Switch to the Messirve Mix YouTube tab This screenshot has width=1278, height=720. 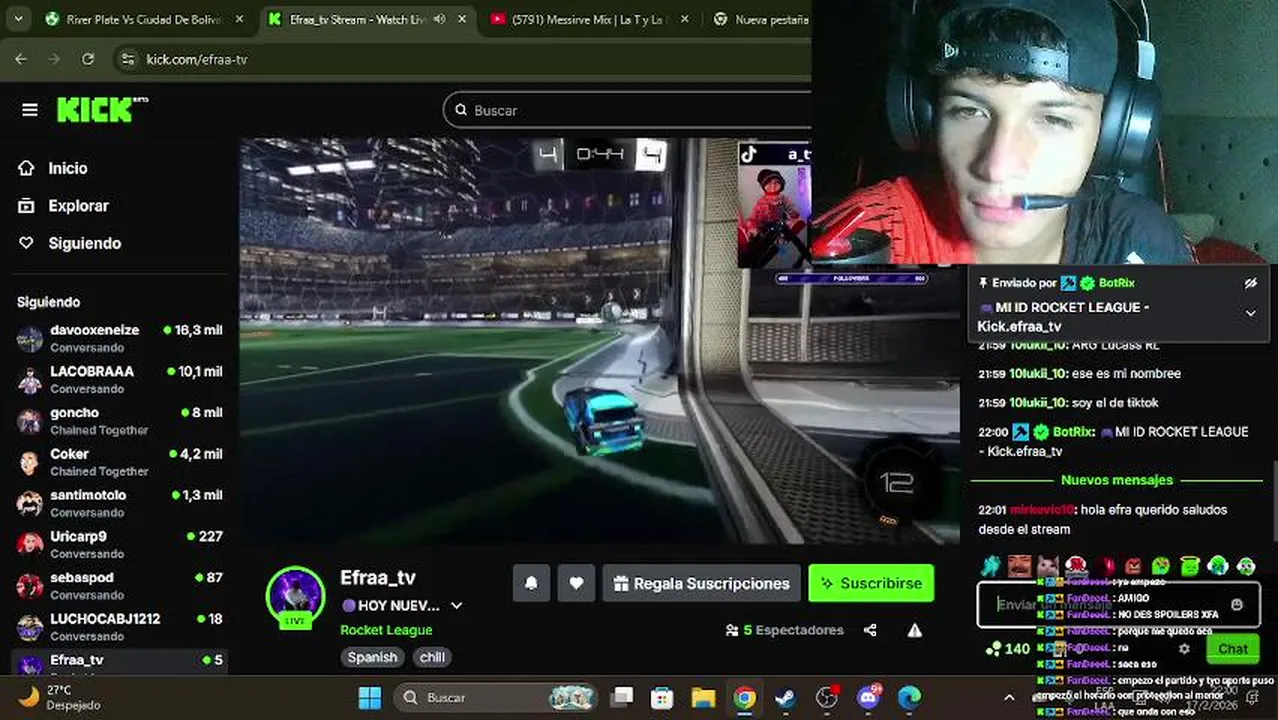pos(588,19)
